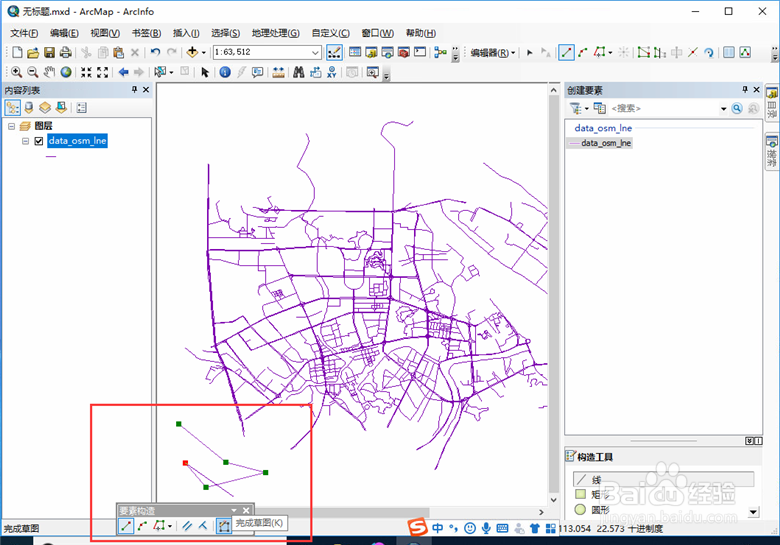Select End Point Arc Segment tool
The height and width of the screenshot is (545, 780).
pyautogui.click(x=583, y=52)
